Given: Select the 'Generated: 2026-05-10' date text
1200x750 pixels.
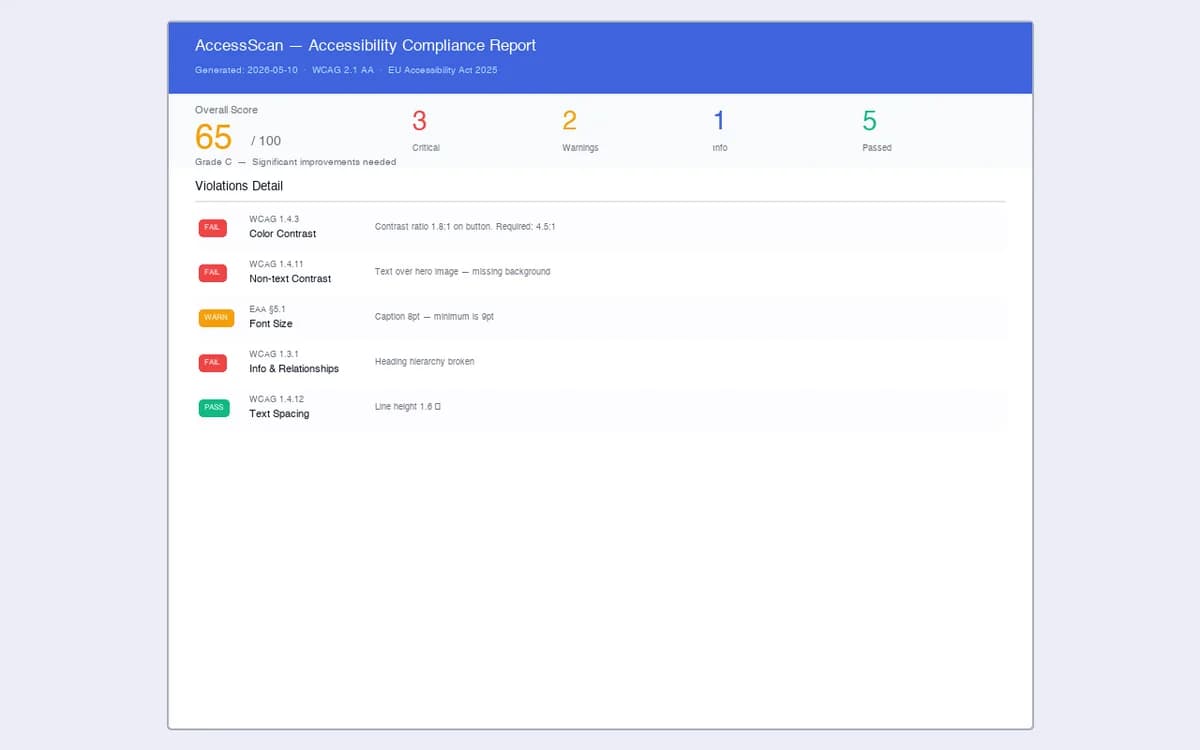Looking at the screenshot, I should pyautogui.click(x=246, y=70).
